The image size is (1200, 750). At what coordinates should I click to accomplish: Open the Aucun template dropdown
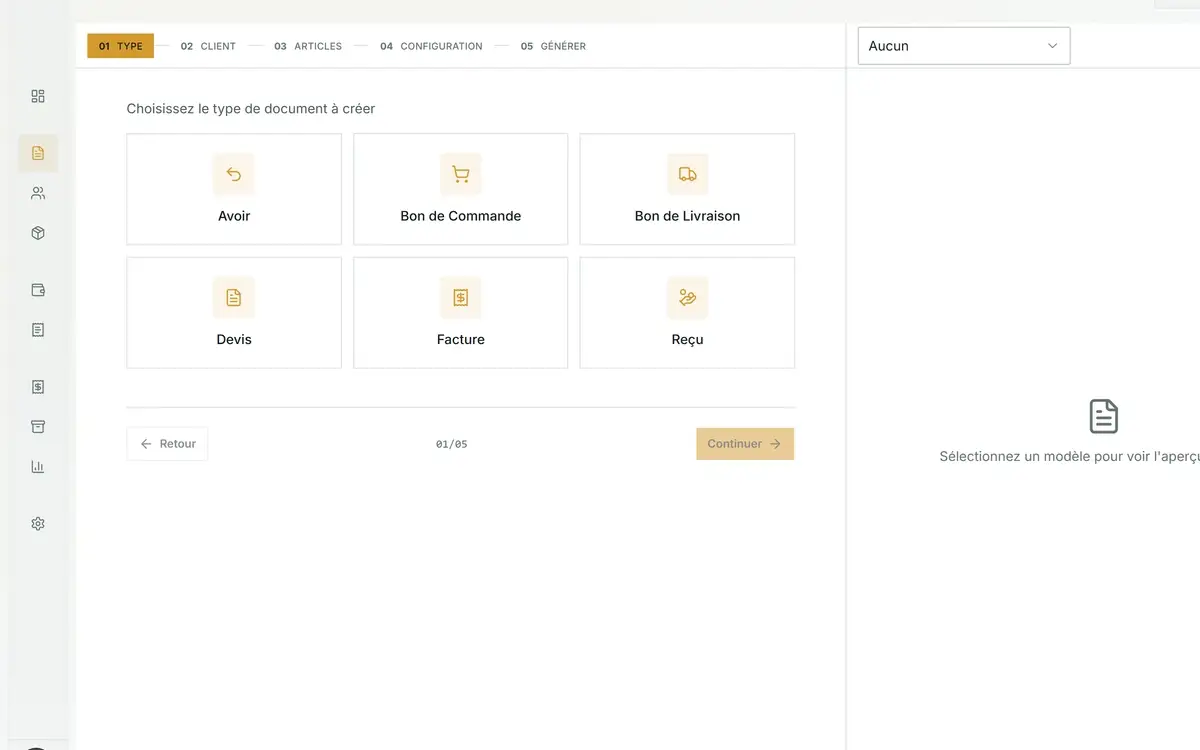click(964, 46)
